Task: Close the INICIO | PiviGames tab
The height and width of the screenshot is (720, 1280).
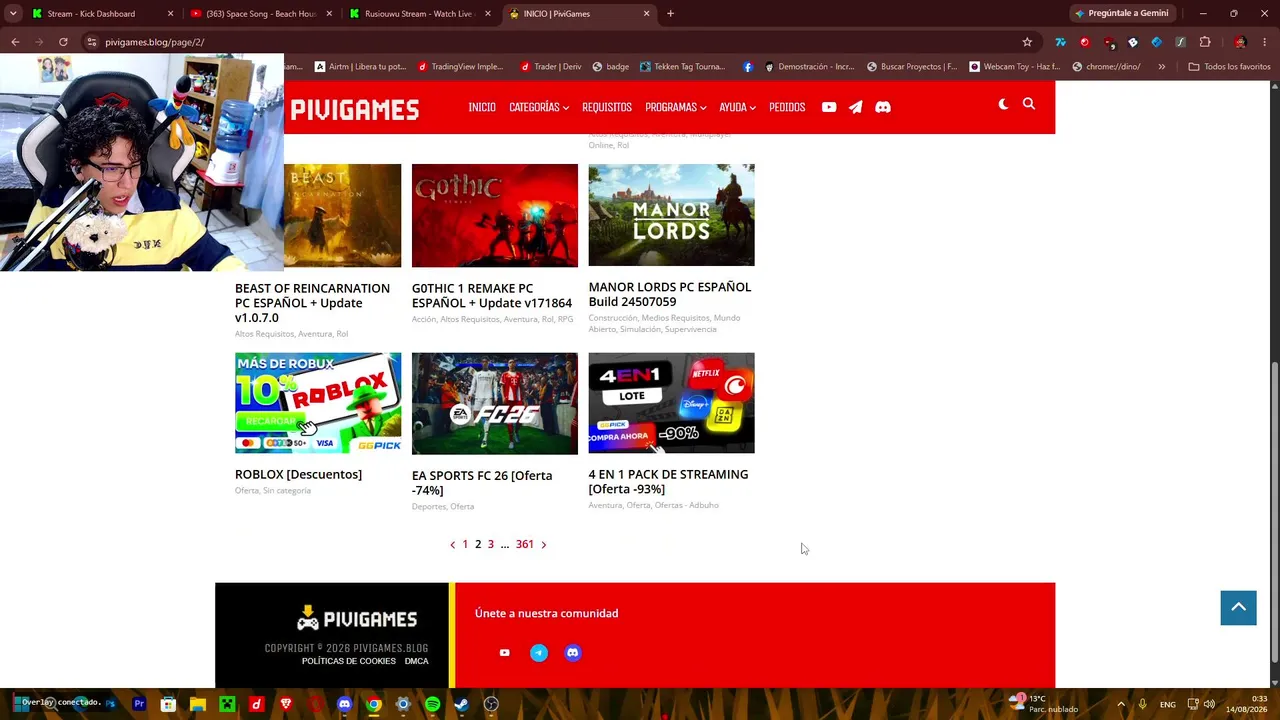Action: [x=646, y=14]
